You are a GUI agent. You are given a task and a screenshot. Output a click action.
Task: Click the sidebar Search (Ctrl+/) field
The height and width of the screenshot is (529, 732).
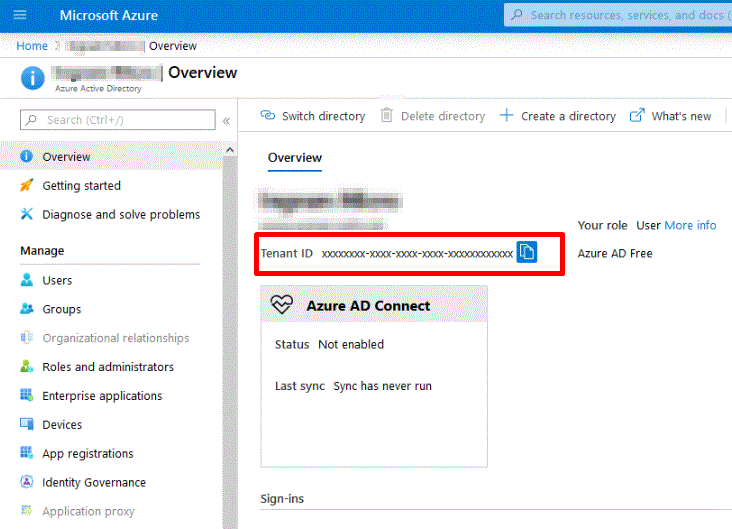pos(118,120)
